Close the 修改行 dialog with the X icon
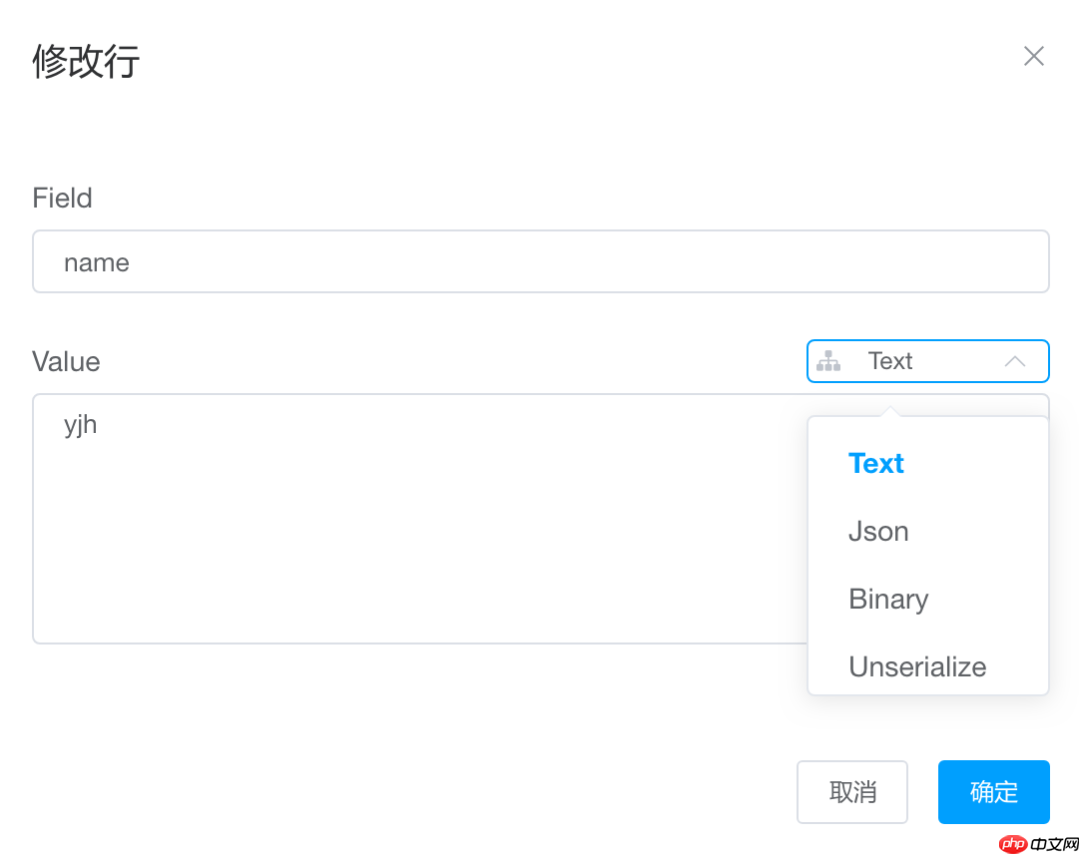 1033,56
